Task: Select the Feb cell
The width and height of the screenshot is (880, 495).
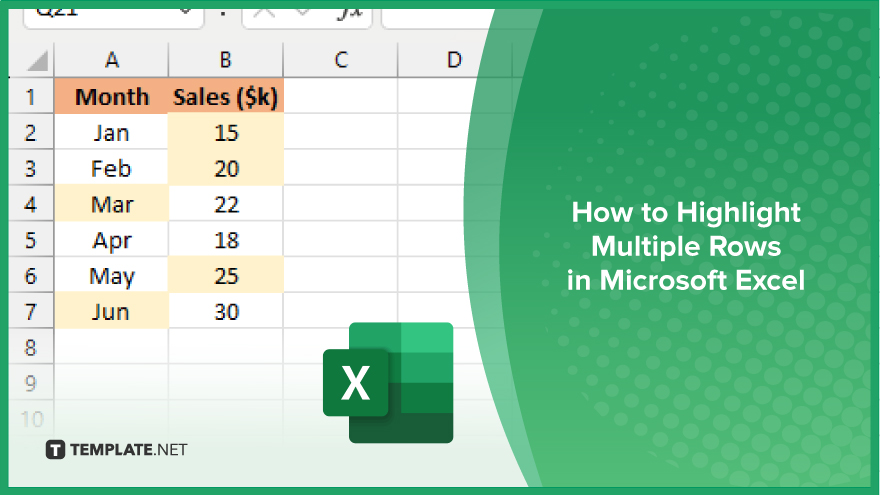Action: click(112, 168)
